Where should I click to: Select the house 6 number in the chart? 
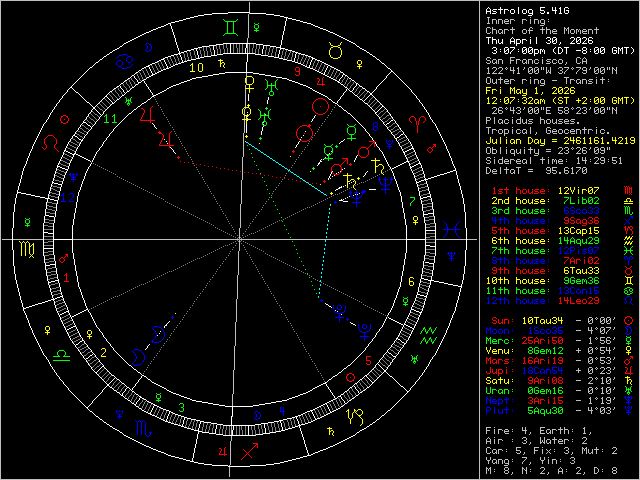coord(410,282)
